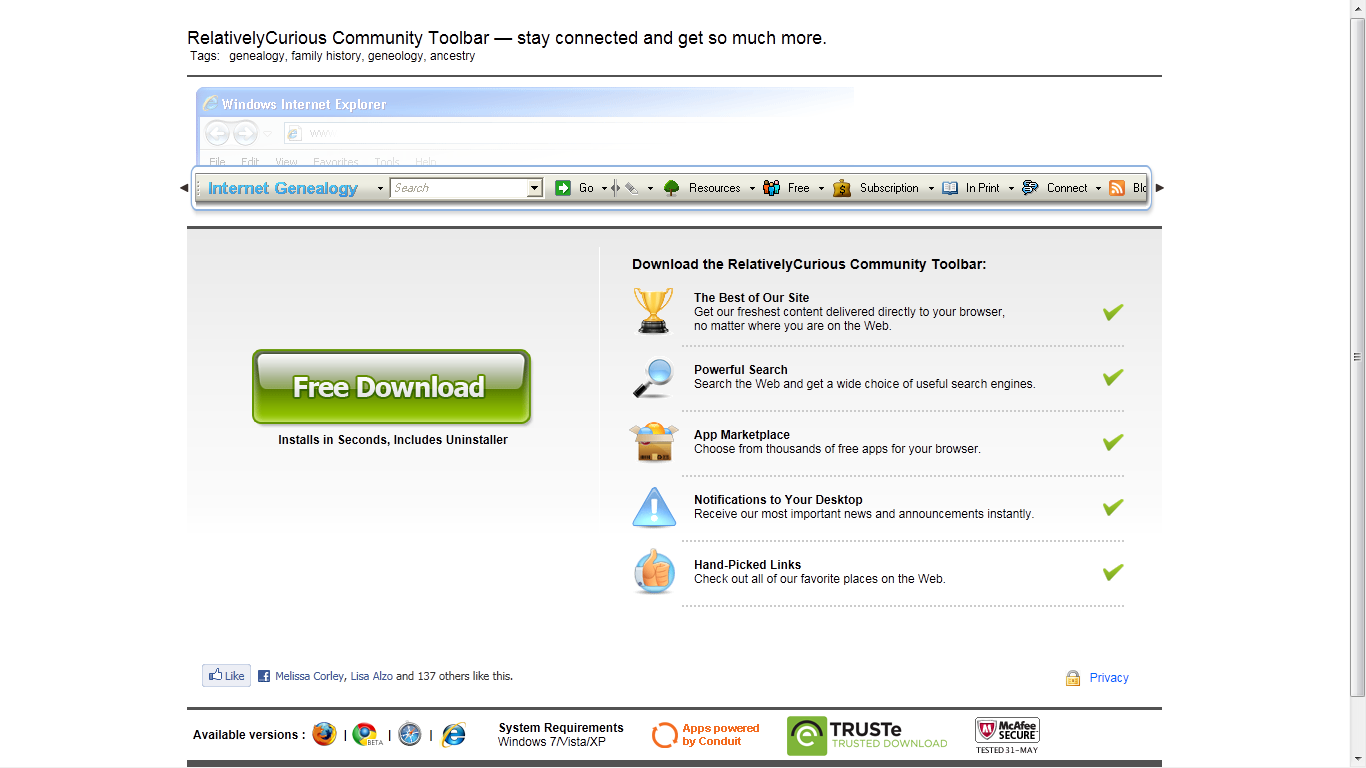The image size is (1366, 768).
Task: Click the highlighter pen toolbar icon
Action: [x=631, y=188]
